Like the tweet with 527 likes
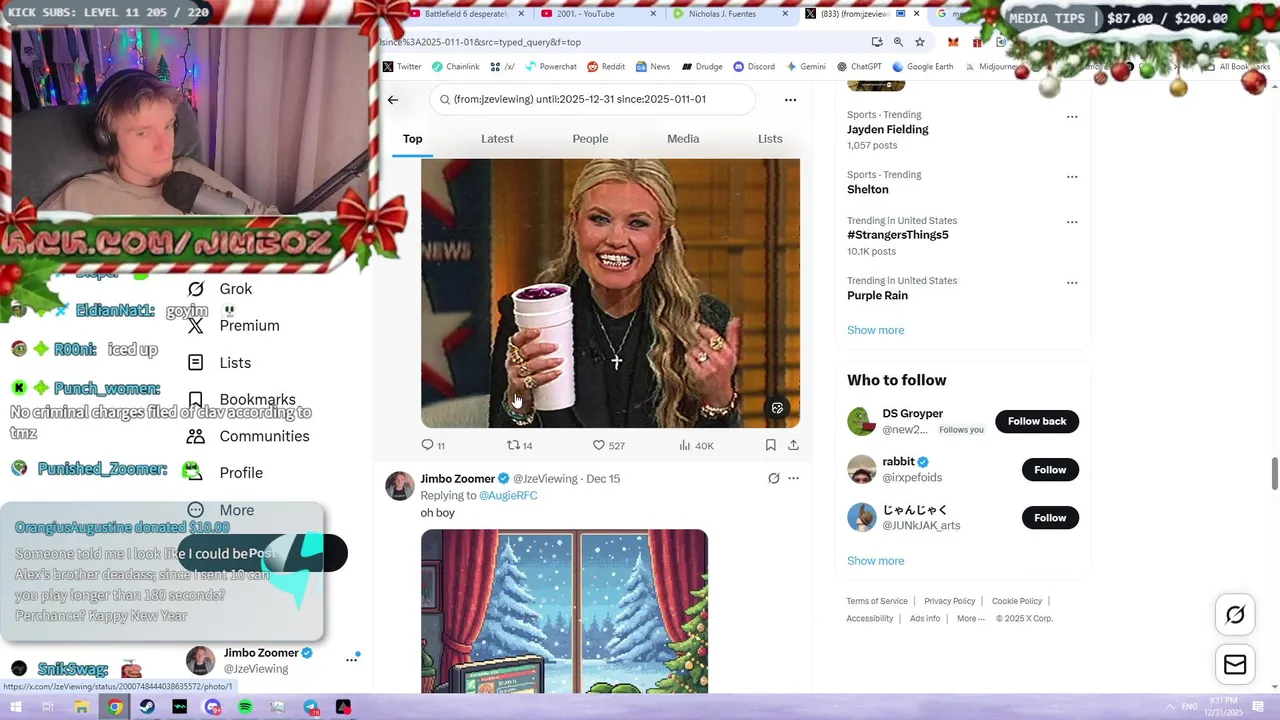The height and width of the screenshot is (720, 1280). [608, 445]
